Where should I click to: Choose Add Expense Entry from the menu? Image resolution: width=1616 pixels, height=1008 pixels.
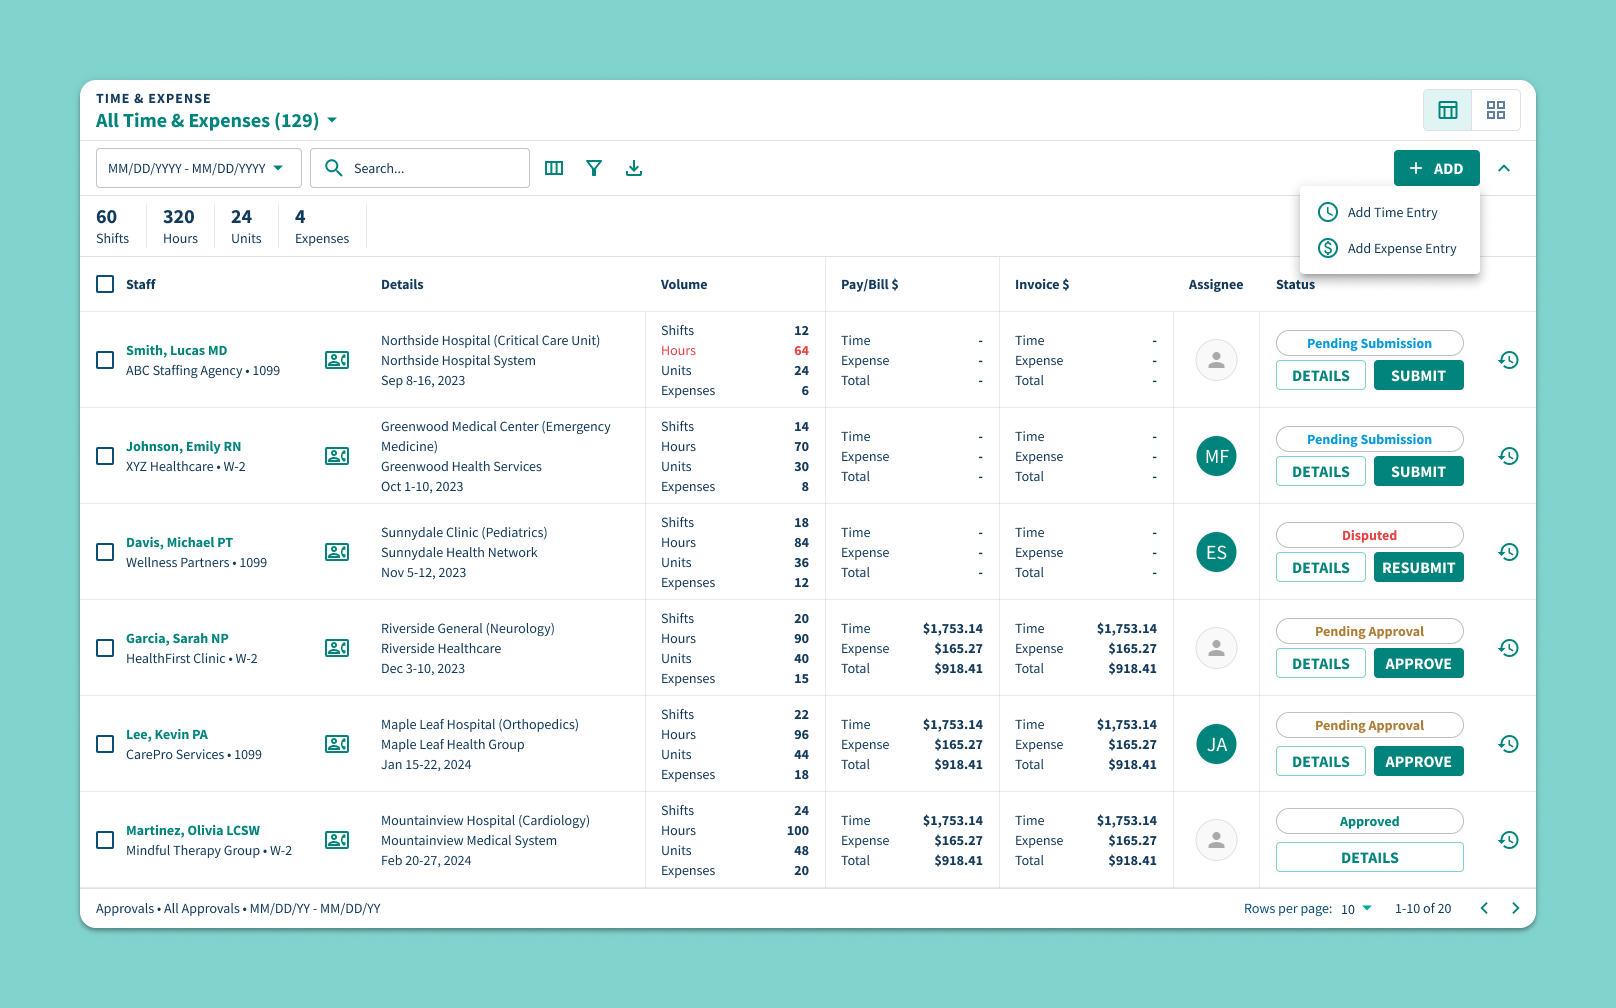point(1402,248)
